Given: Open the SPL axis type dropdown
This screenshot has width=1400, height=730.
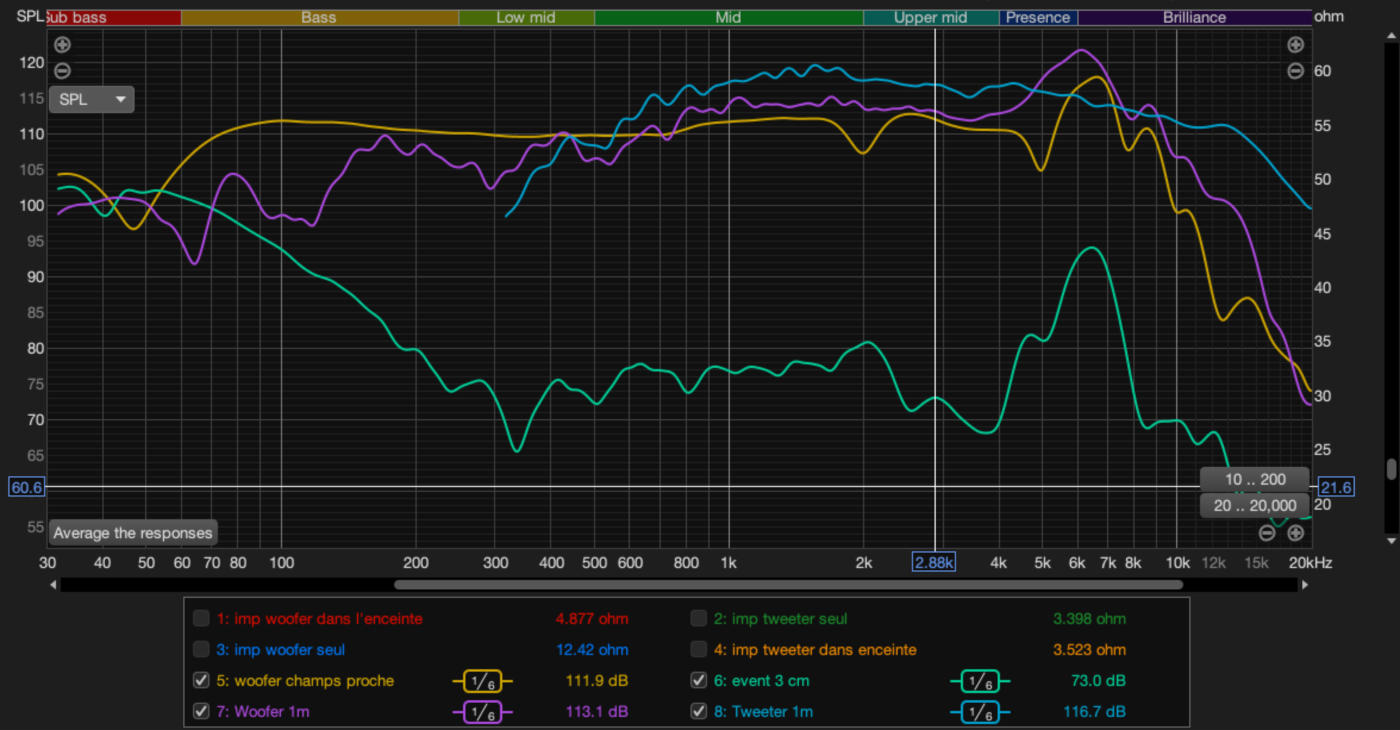Looking at the screenshot, I should (x=91, y=99).
